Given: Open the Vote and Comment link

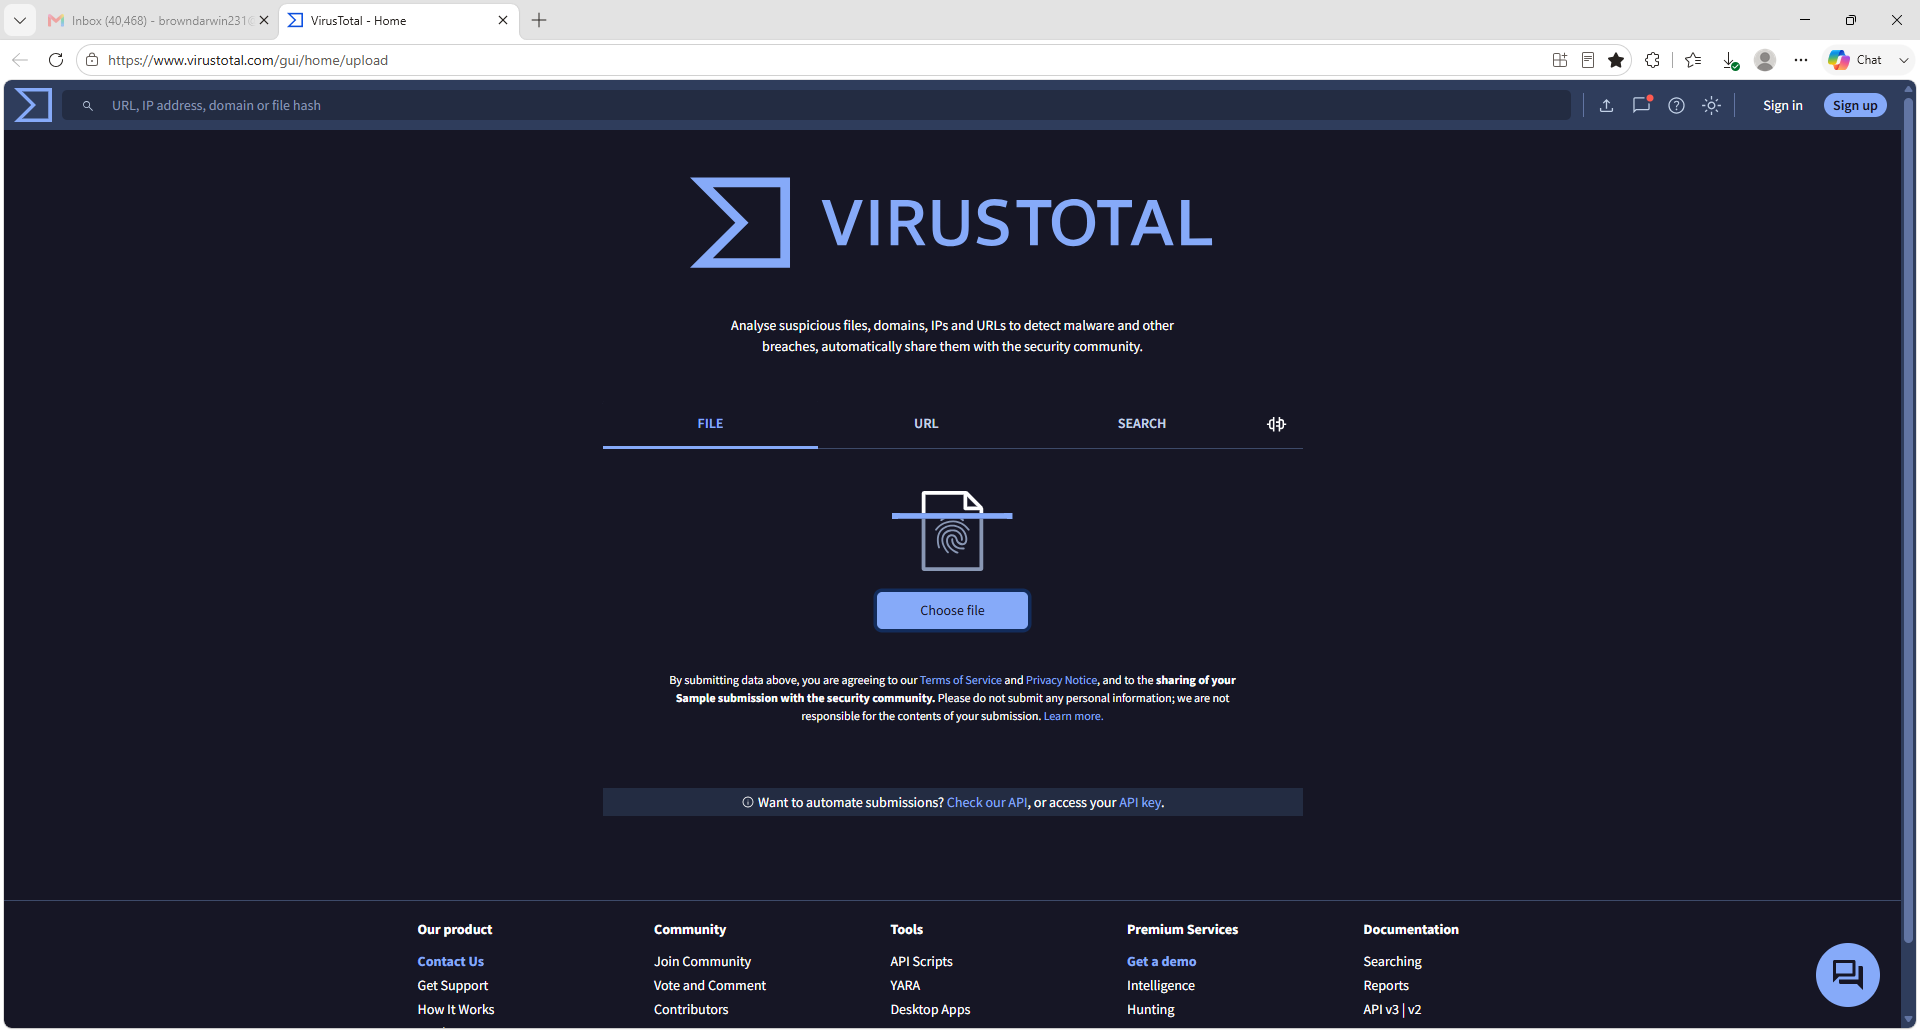Looking at the screenshot, I should [709, 985].
